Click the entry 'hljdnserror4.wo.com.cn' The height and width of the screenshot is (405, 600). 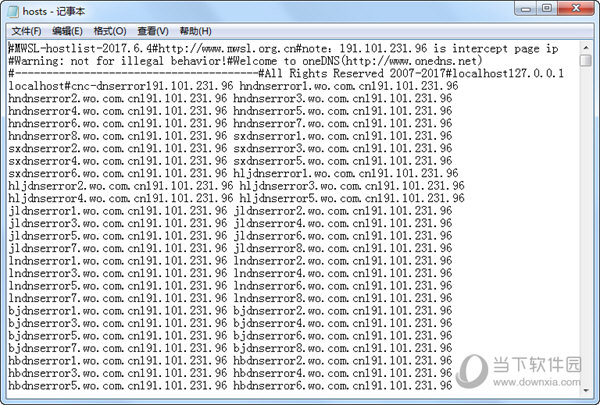[77, 198]
